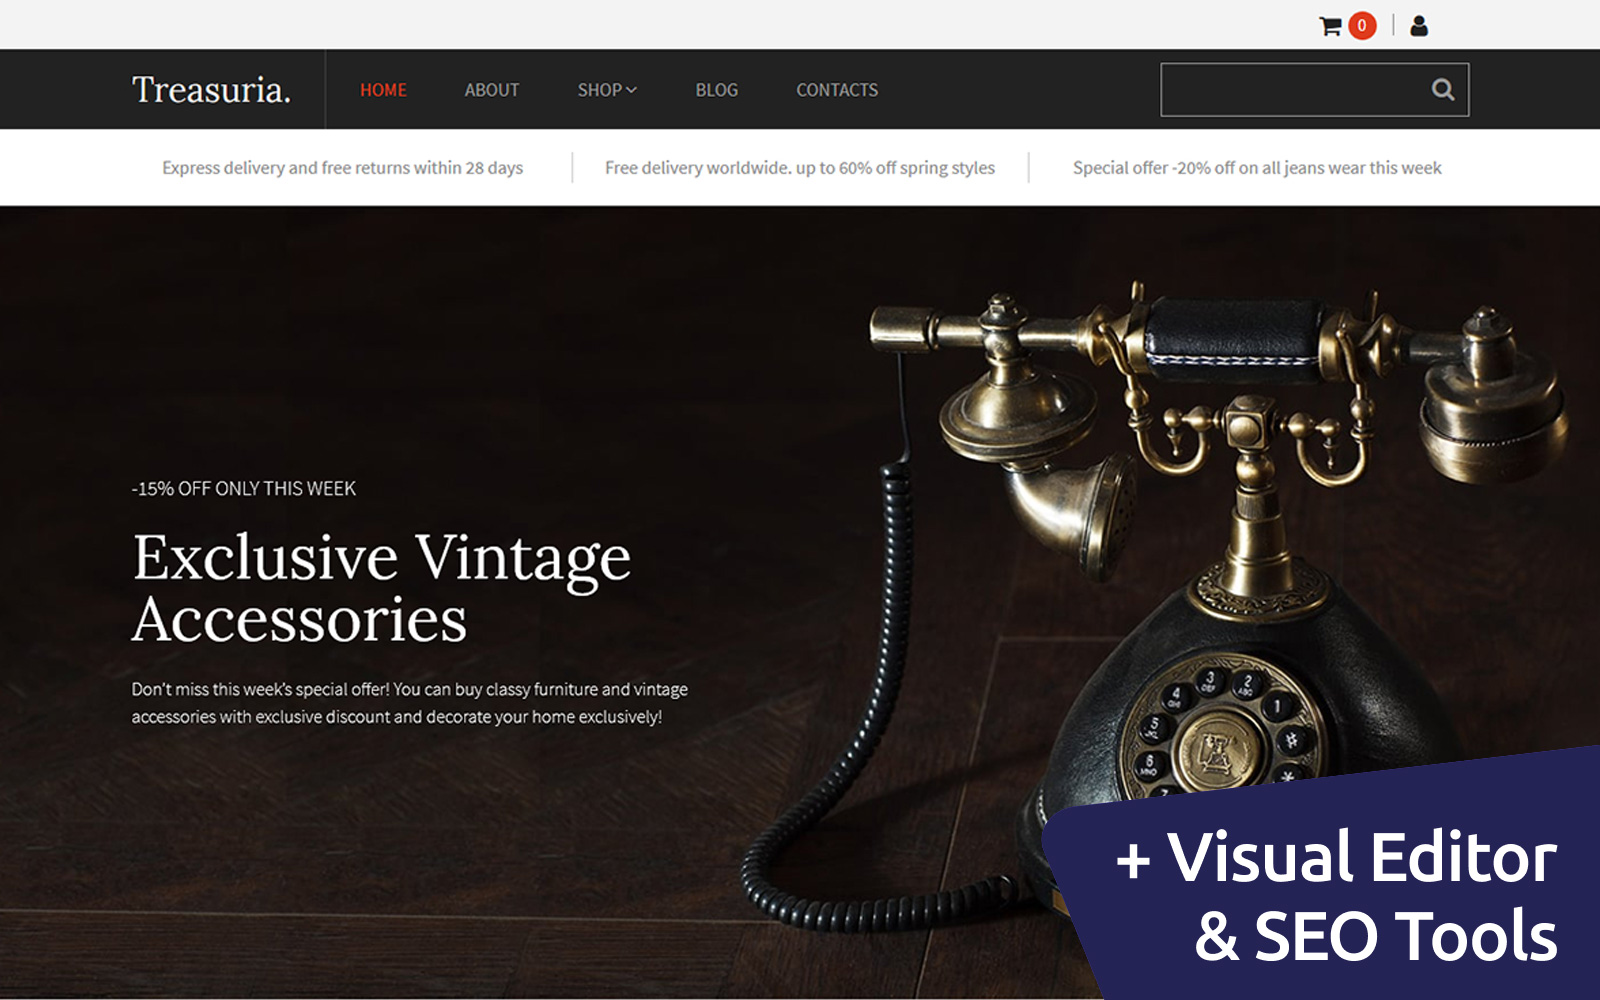Click the Treasuria logo
Screen dimensions: 1600x1000
211,90
